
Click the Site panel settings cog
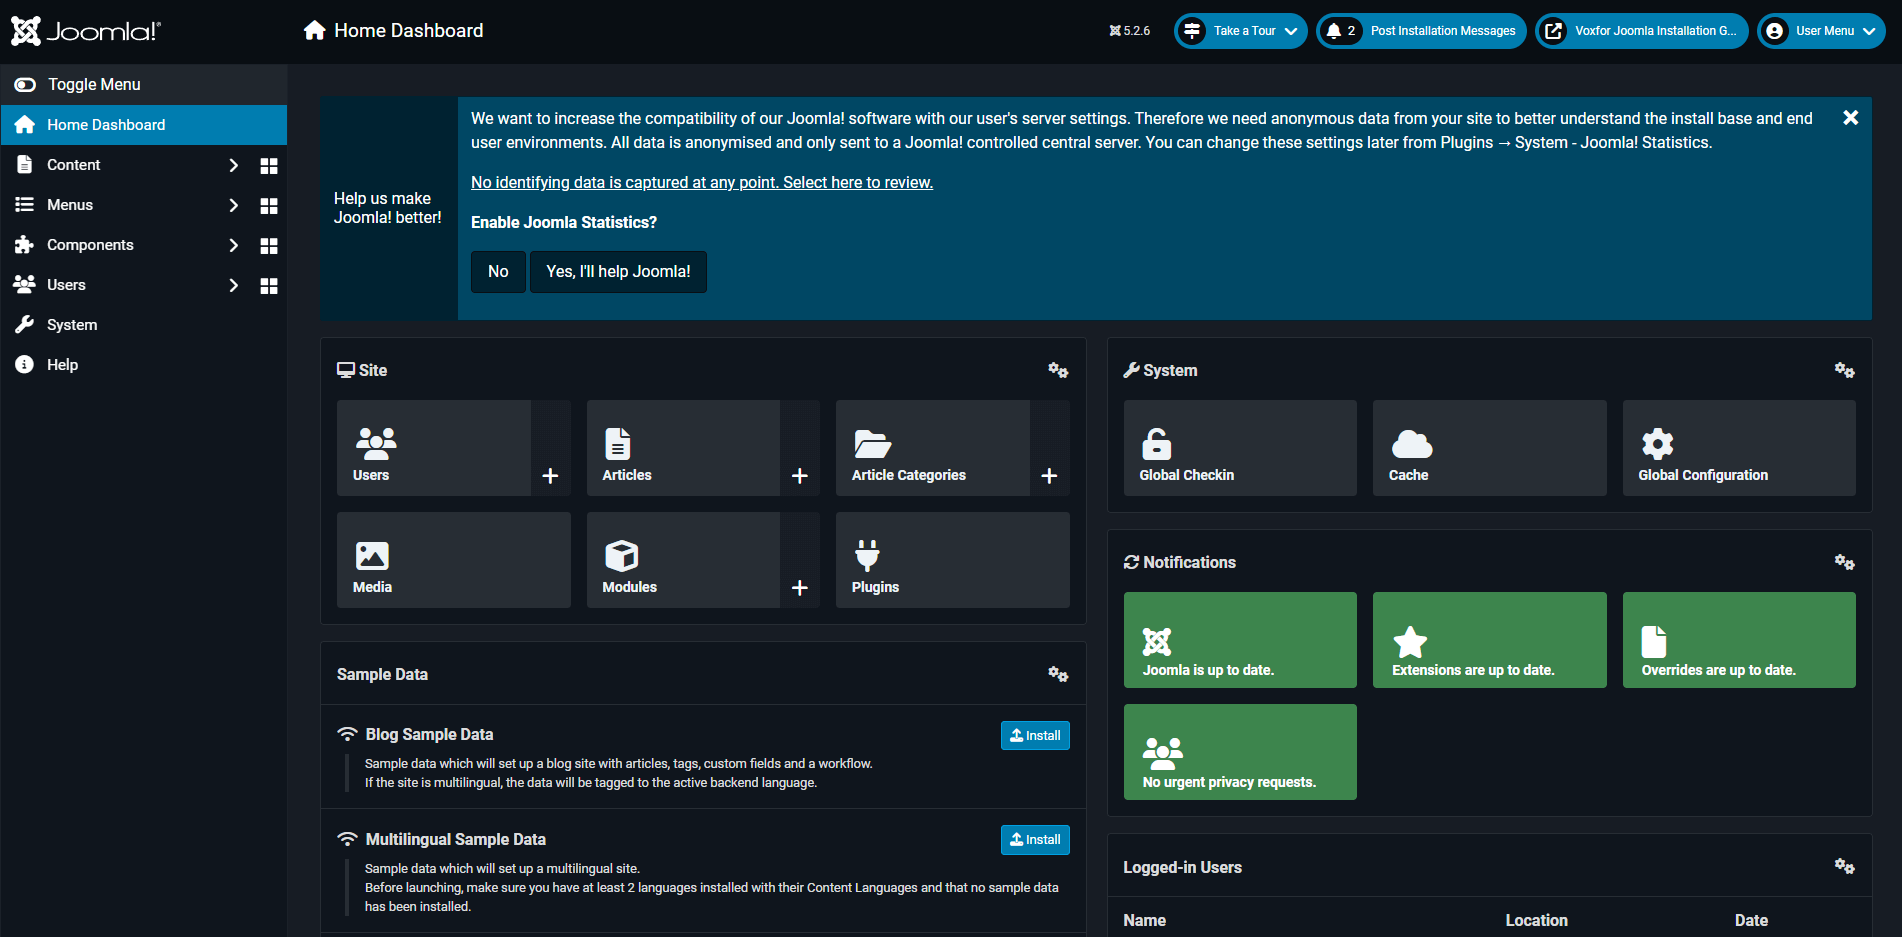1058,370
